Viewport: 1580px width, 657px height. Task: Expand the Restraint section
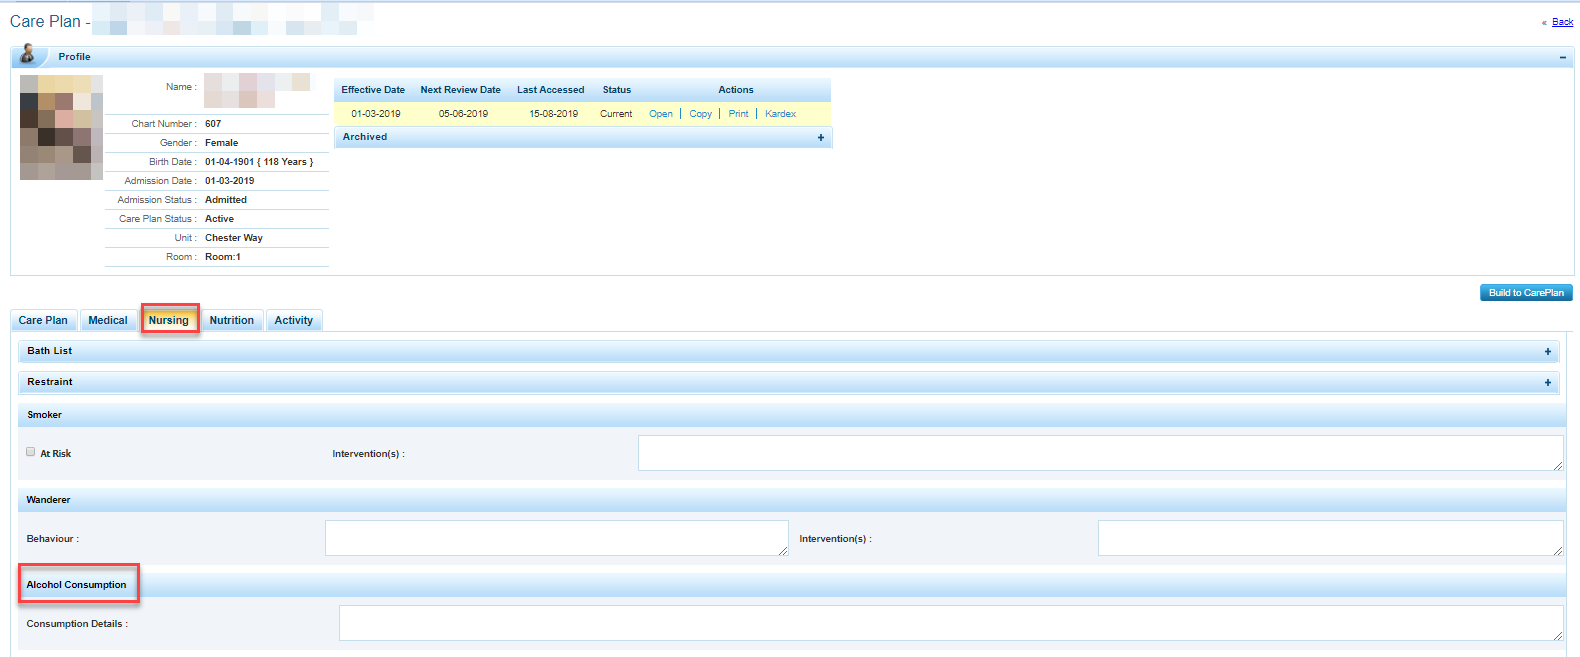point(1547,383)
